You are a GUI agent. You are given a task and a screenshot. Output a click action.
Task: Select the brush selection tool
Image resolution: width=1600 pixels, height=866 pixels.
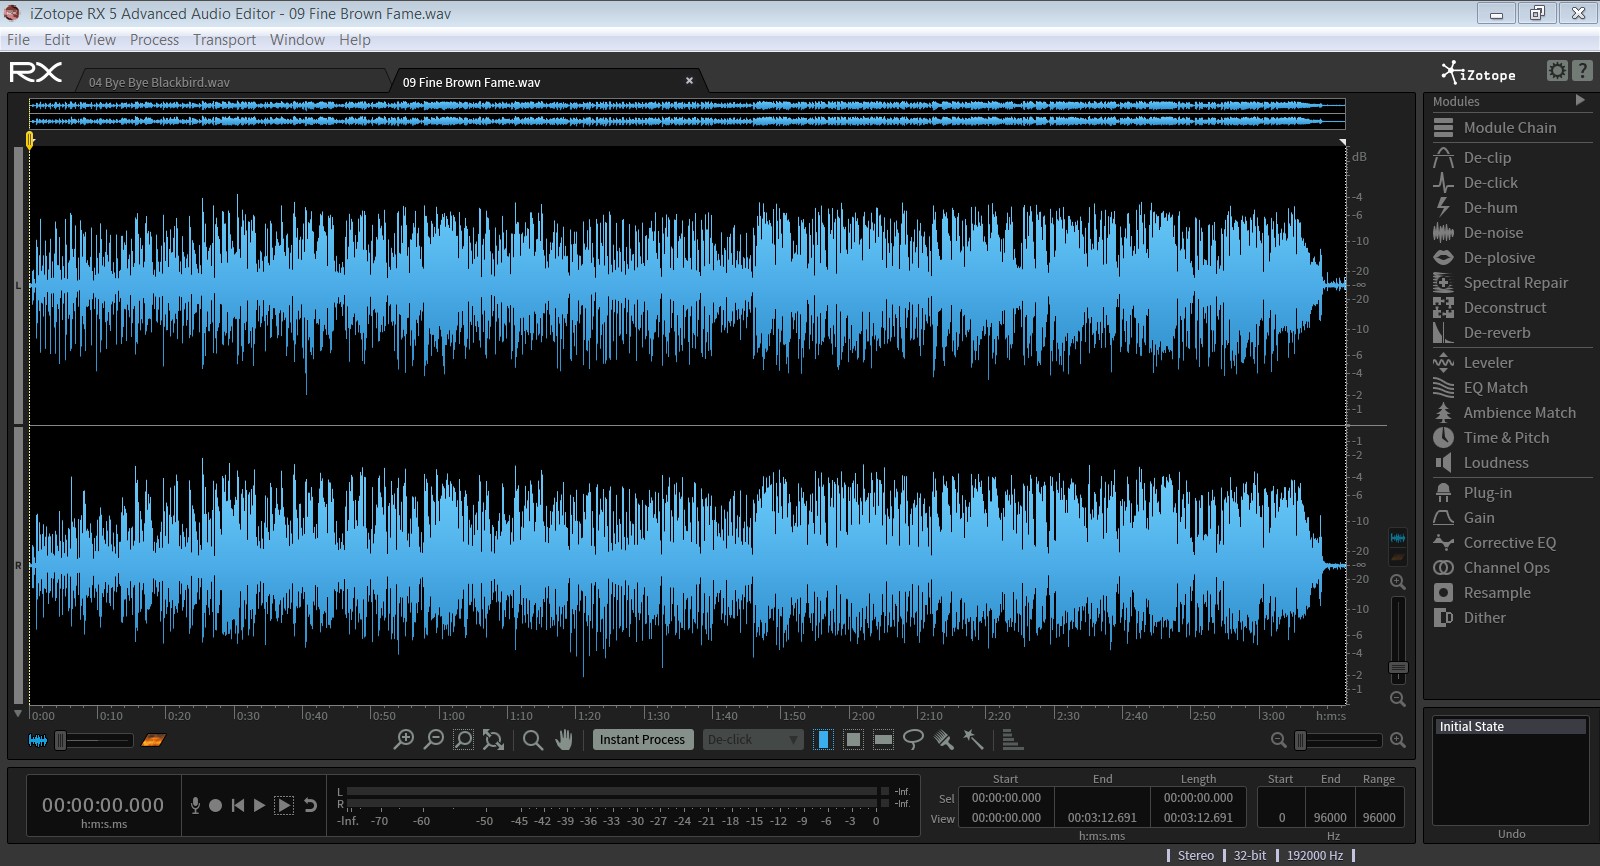point(943,740)
